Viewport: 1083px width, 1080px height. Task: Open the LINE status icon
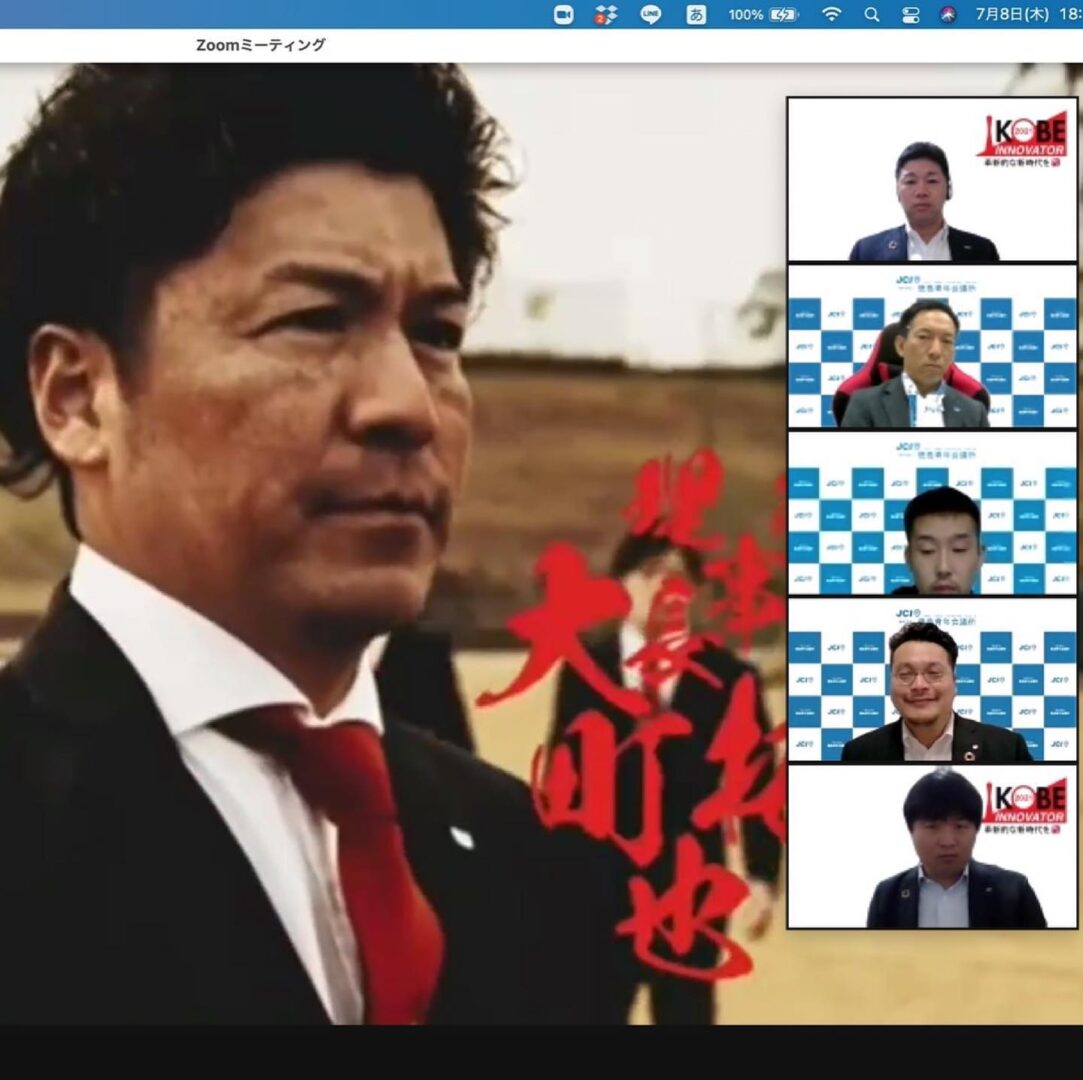tap(651, 14)
